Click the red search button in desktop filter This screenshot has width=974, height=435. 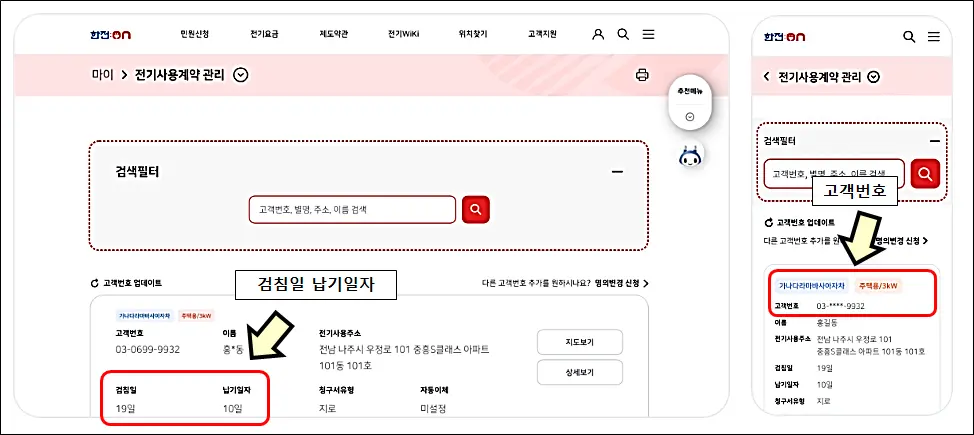tap(476, 210)
